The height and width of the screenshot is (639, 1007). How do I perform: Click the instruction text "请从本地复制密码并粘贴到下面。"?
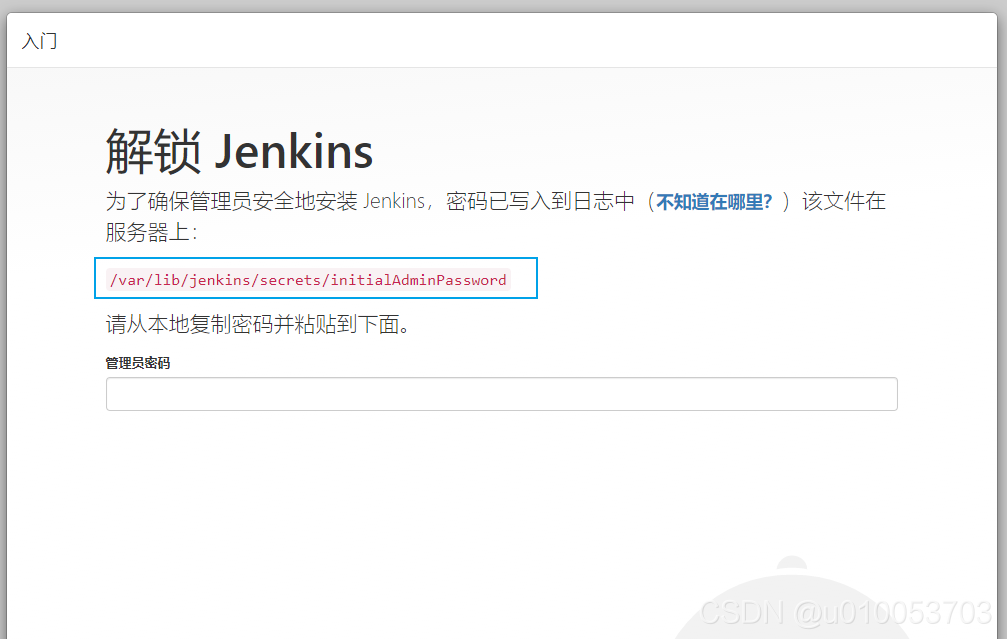coord(258,324)
